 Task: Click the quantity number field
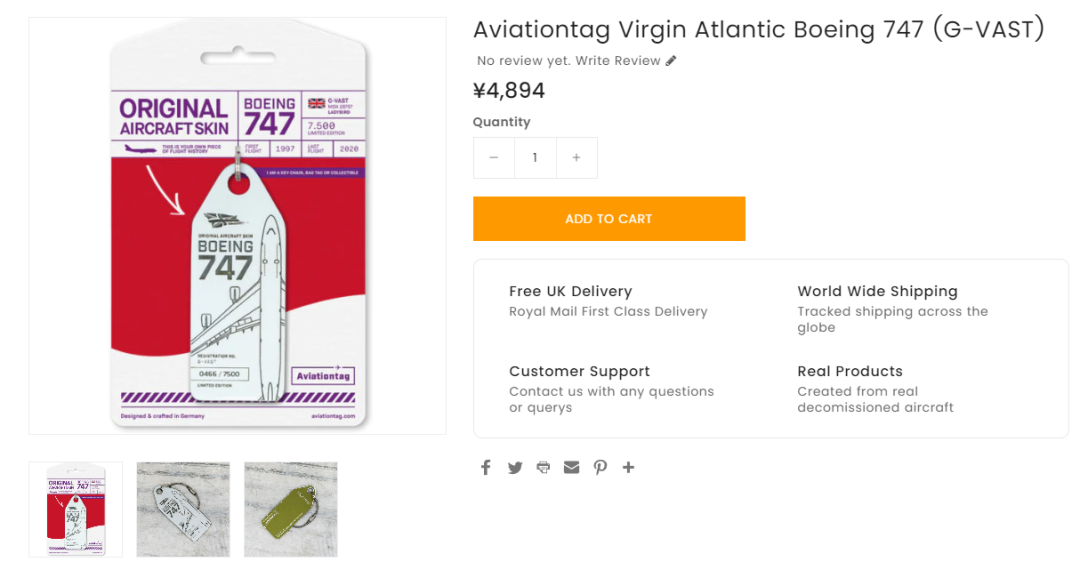[535, 158]
